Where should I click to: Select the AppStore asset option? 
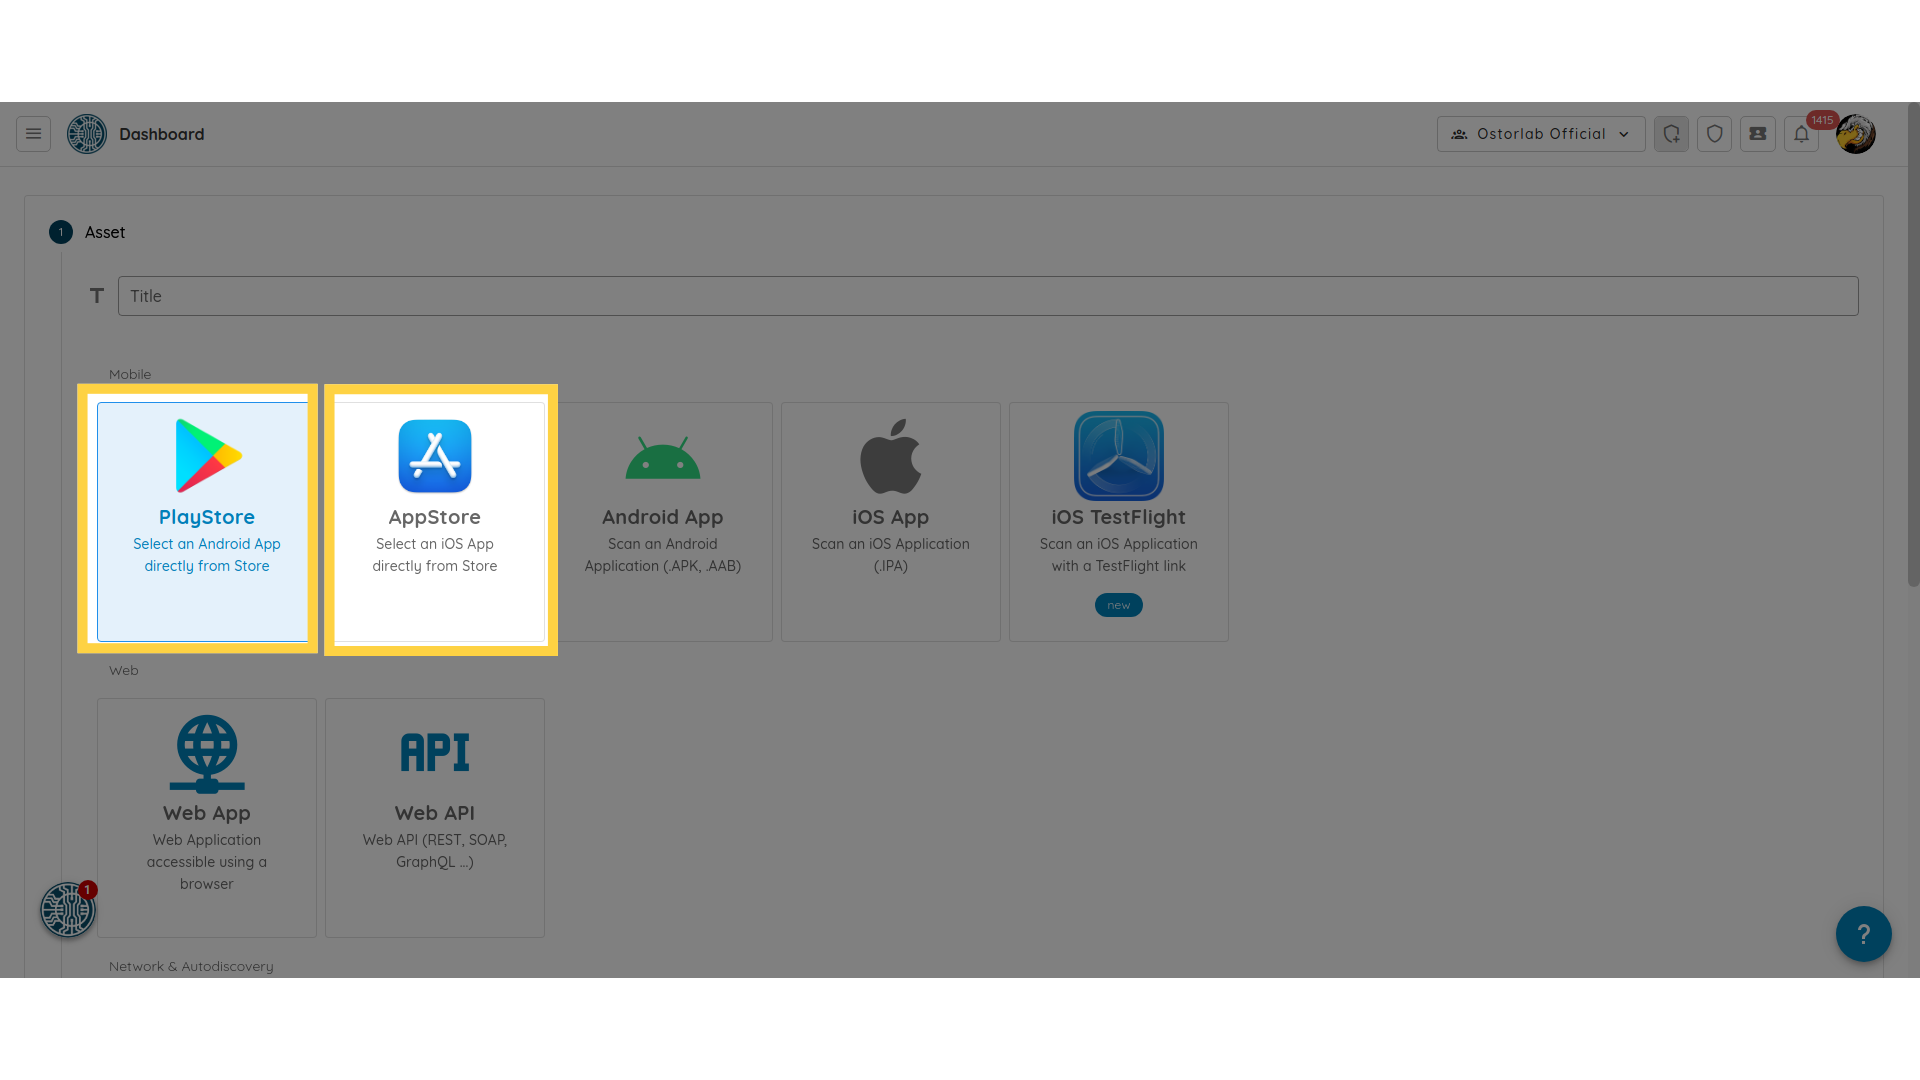[435, 521]
